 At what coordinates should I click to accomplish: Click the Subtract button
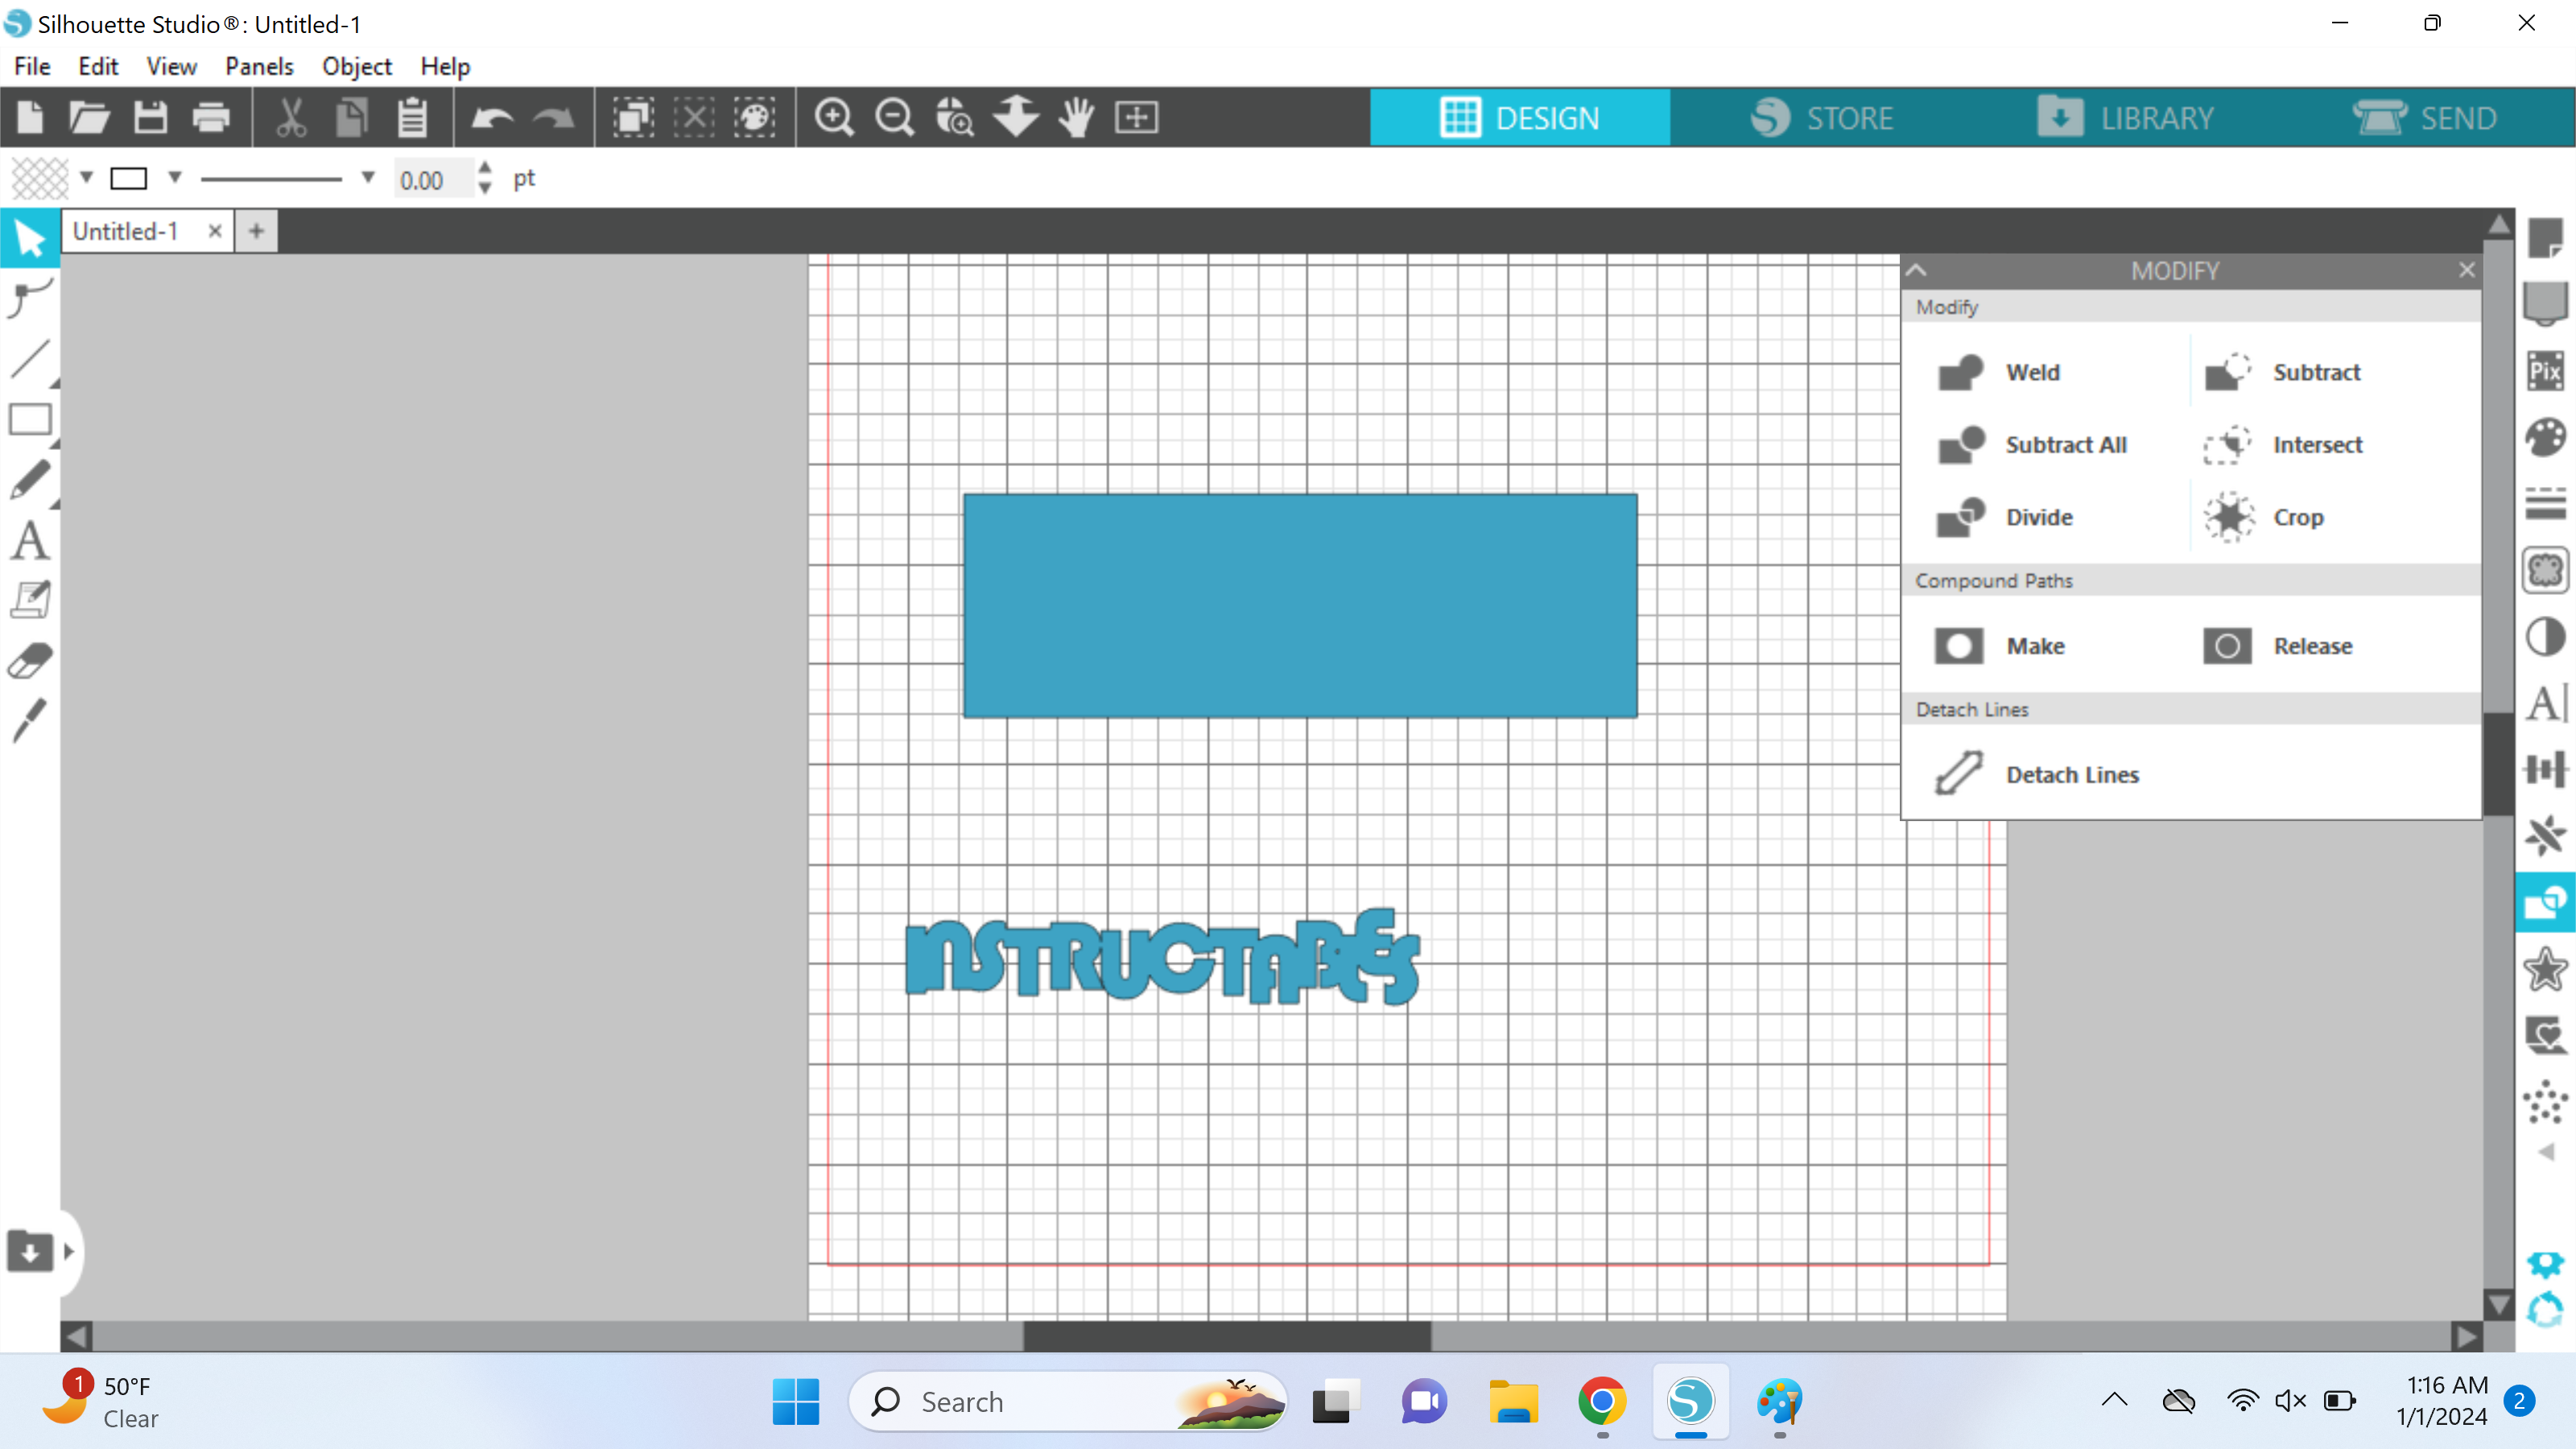[2282, 372]
